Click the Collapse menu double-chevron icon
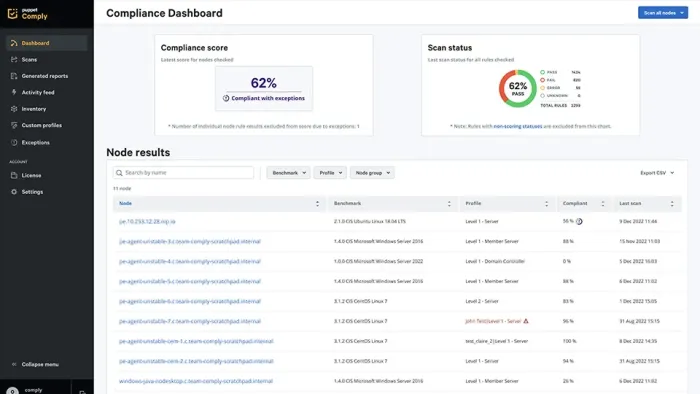The height and width of the screenshot is (394, 700). click(x=14, y=364)
